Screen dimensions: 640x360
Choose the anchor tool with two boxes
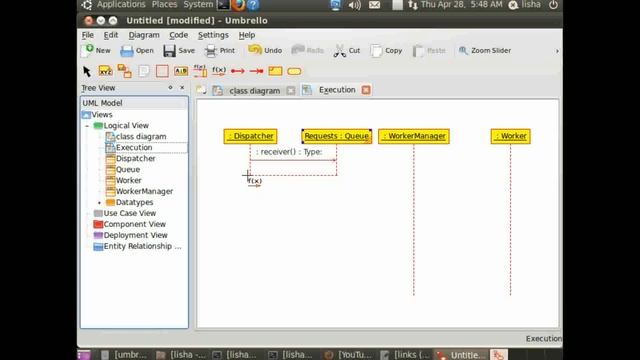124,71
